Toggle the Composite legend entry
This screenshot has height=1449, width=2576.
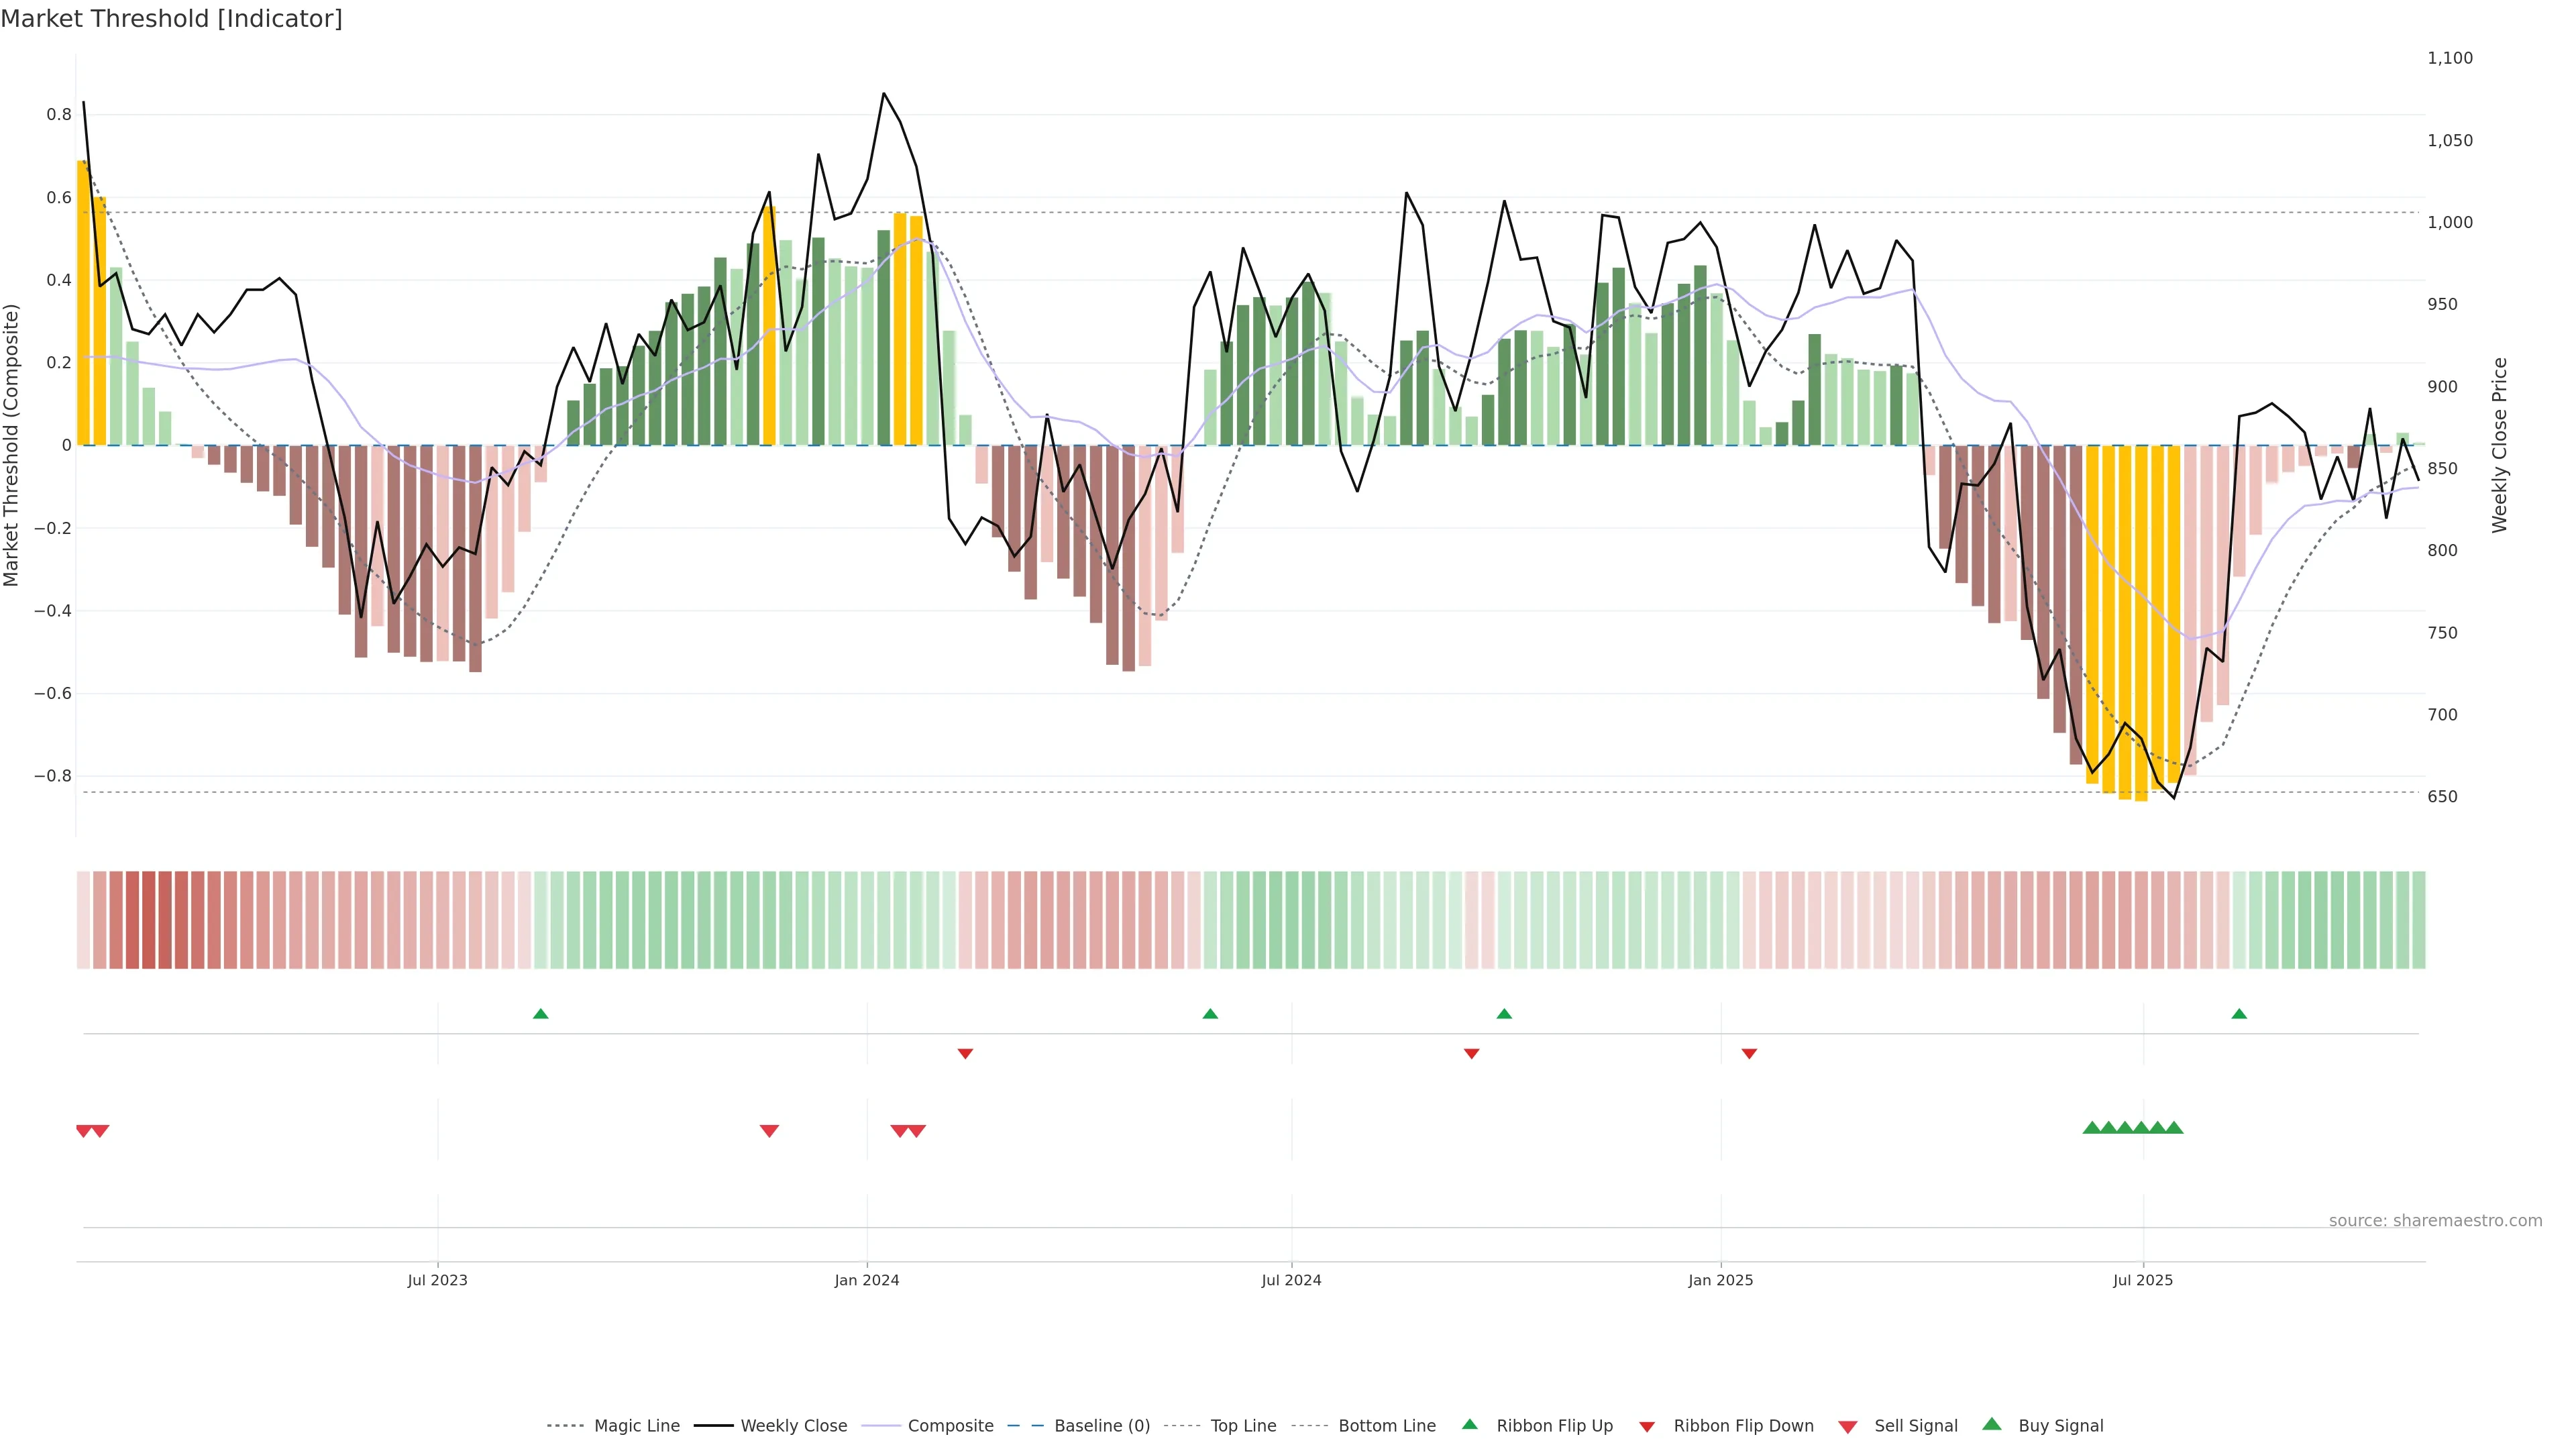(x=950, y=1426)
